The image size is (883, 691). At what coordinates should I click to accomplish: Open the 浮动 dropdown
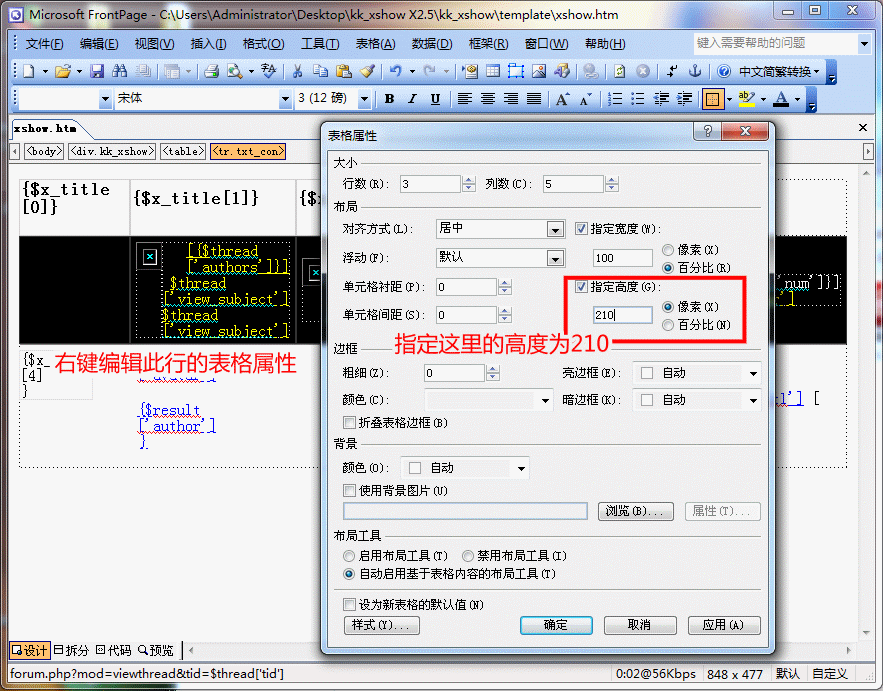coord(555,258)
